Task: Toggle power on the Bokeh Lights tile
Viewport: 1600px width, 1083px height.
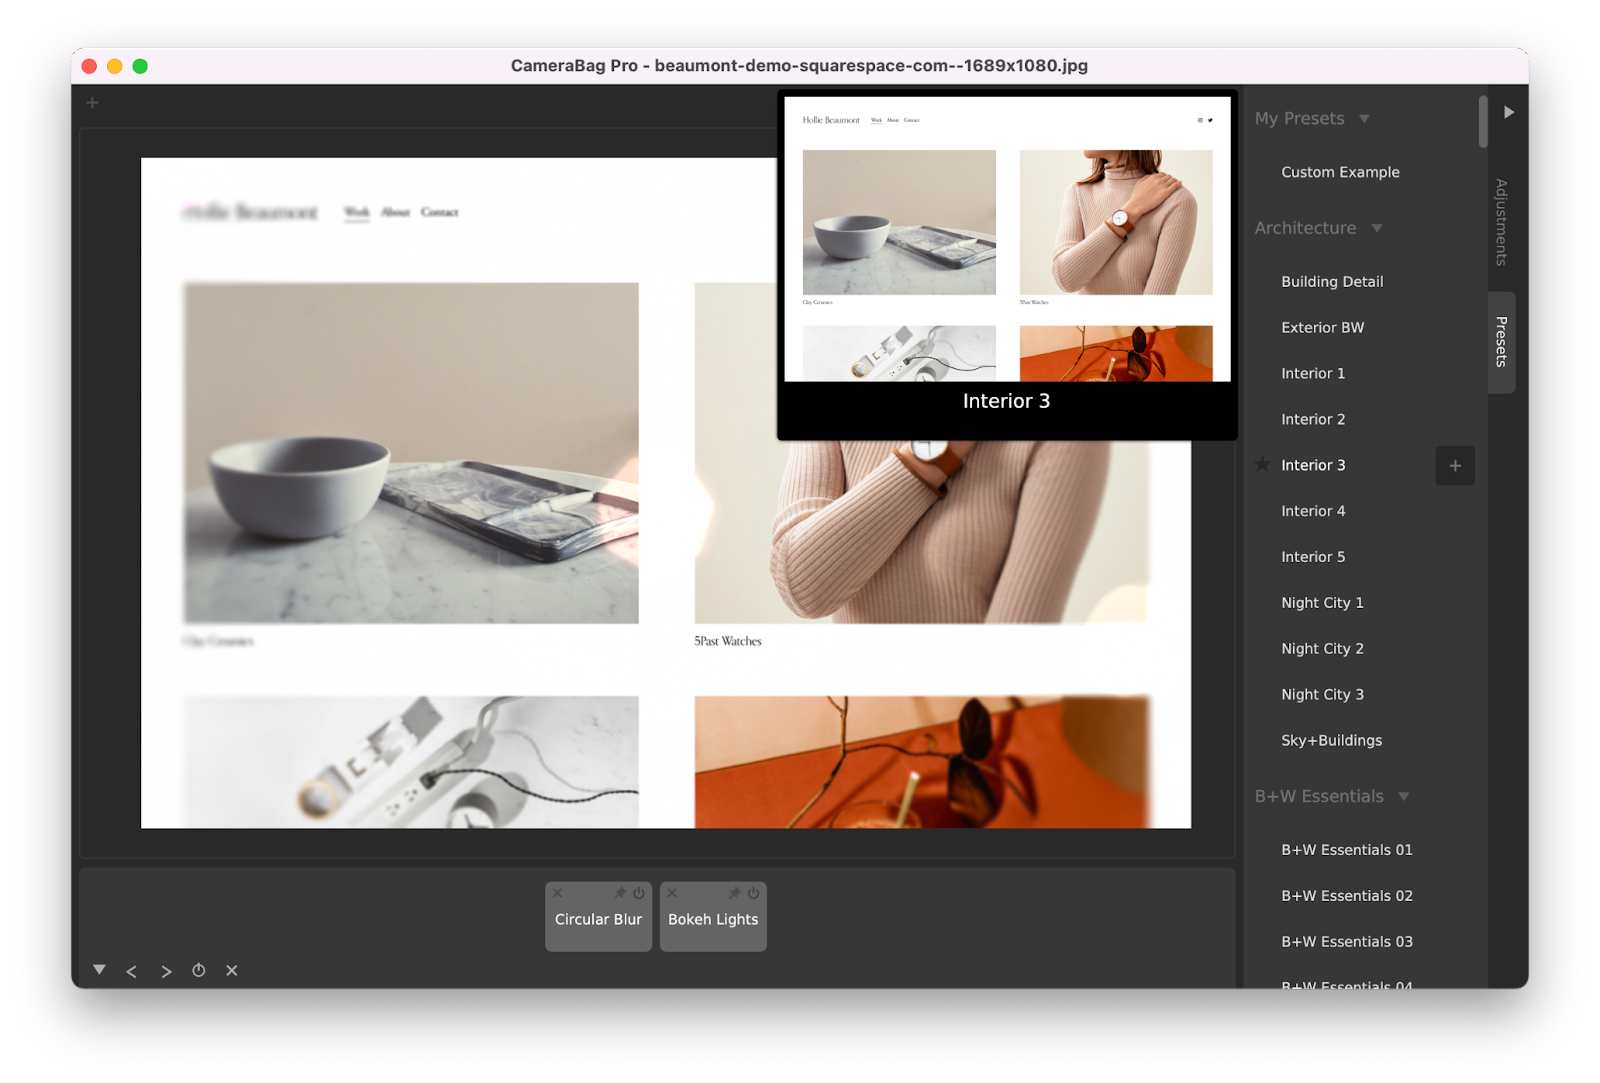Action: click(x=754, y=893)
